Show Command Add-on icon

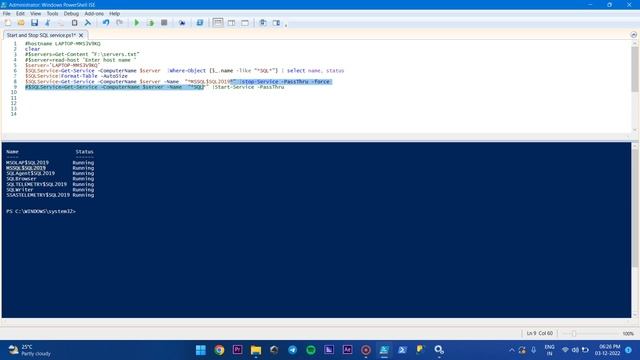pyautogui.click(x=276, y=23)
